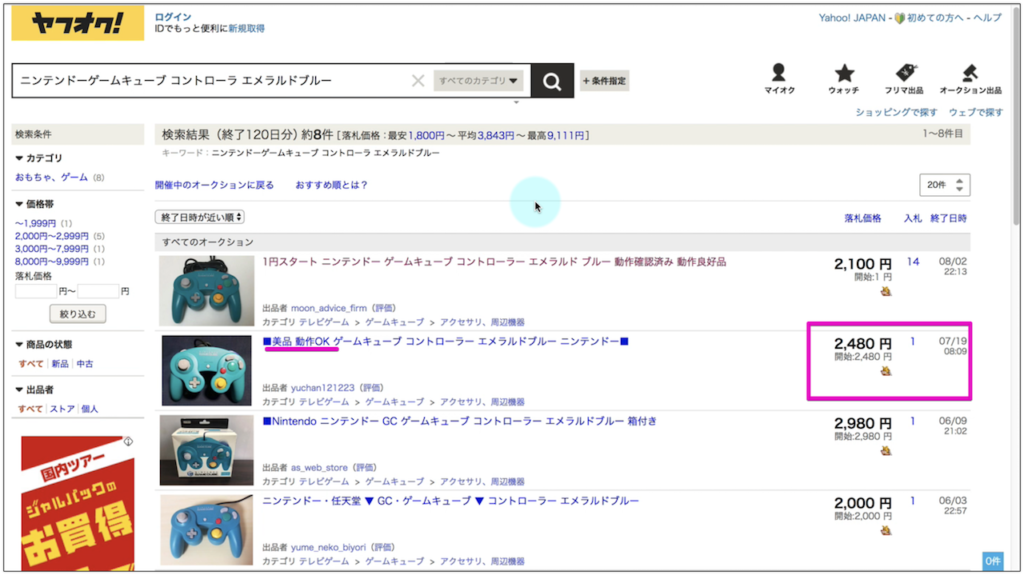Click ウェブで探す link
The width and height of the screenshot is (1024, 575).
pyautogui.click(x=976, y=112)
